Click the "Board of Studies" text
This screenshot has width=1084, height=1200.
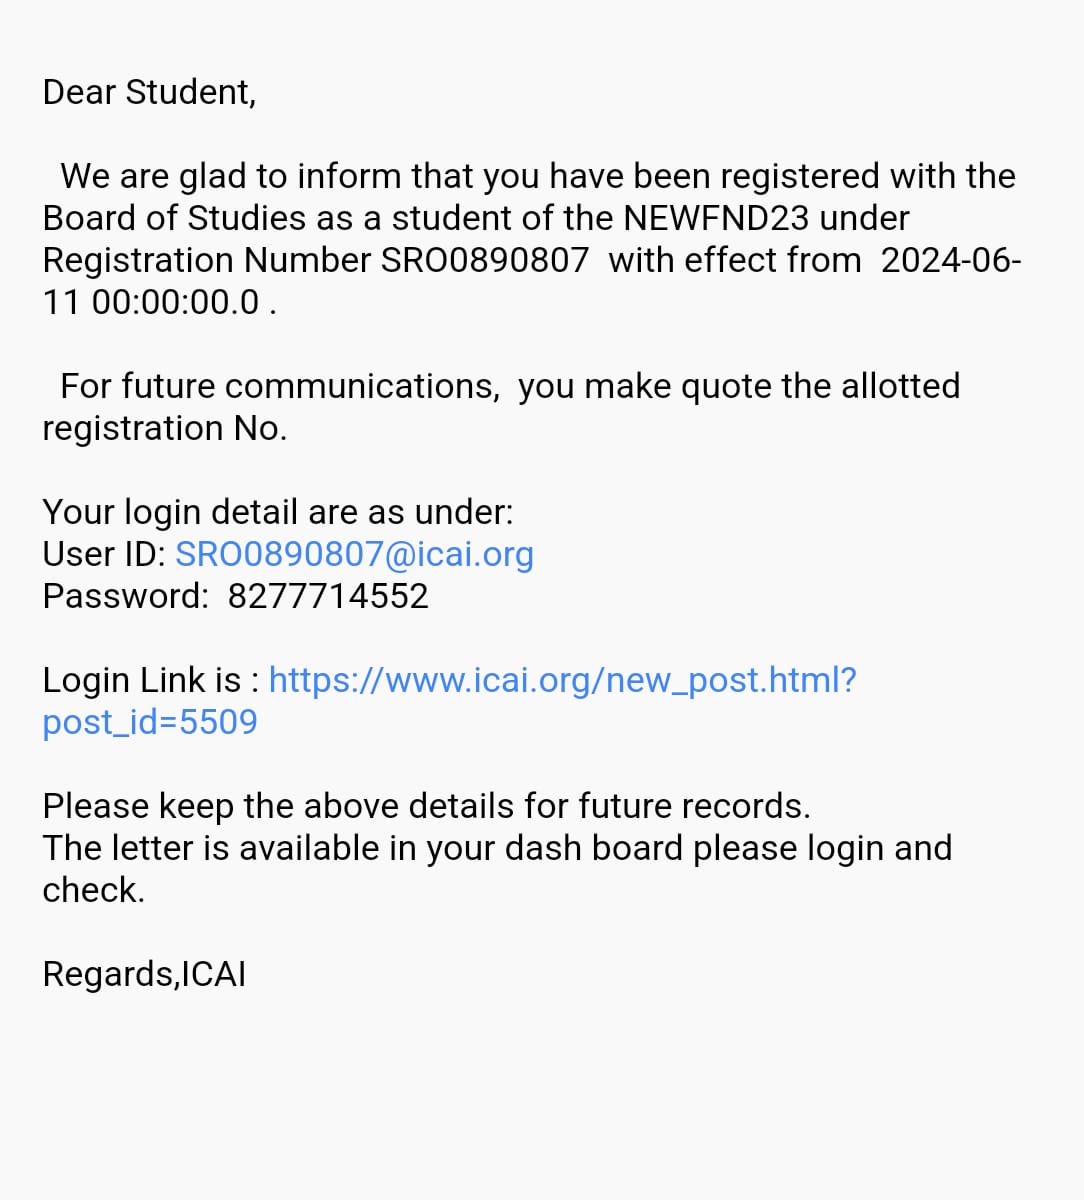tap(174, 218)
